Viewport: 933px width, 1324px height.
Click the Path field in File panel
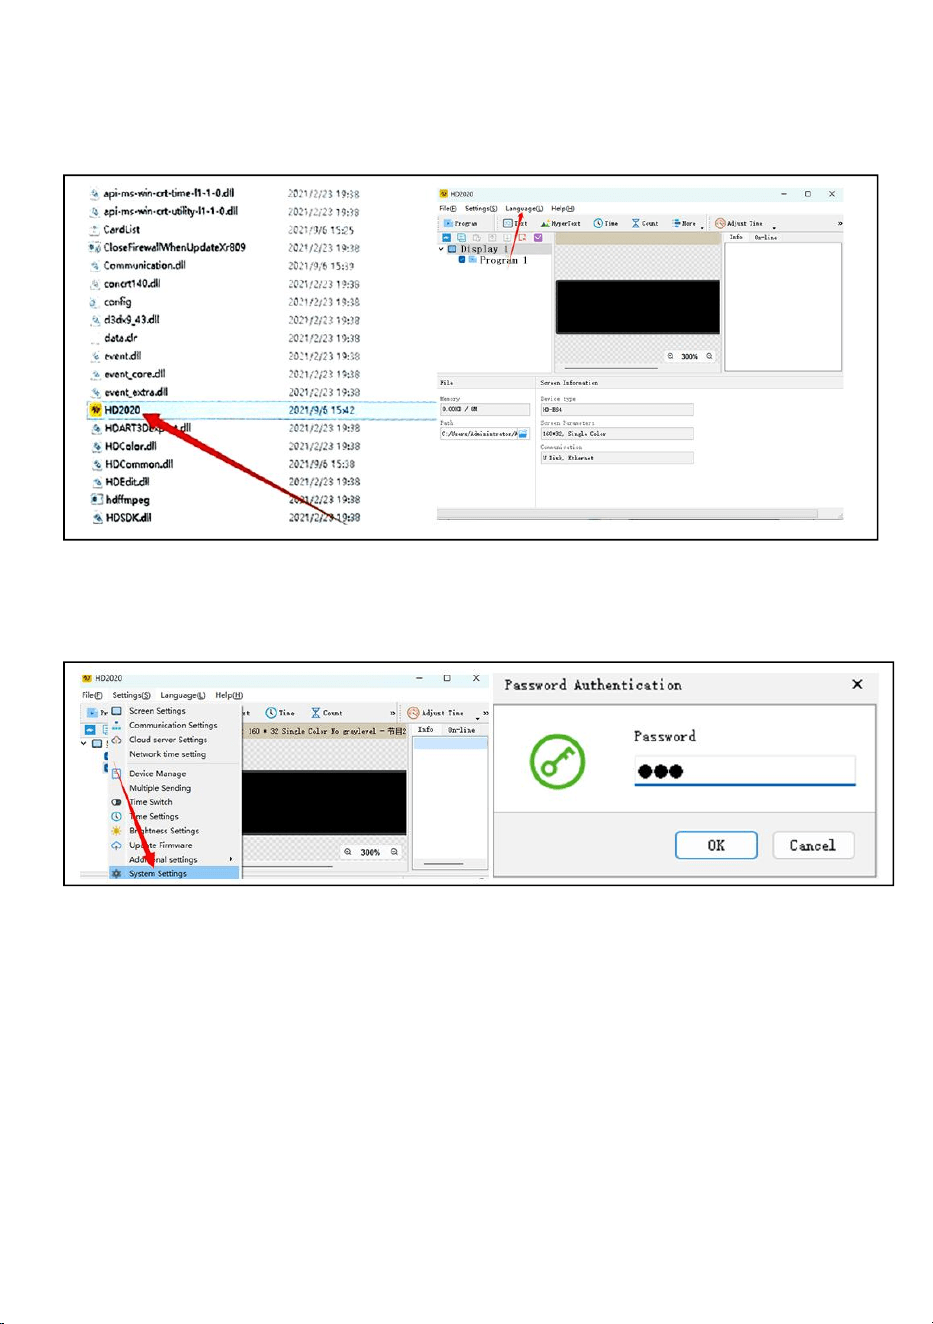479,434
